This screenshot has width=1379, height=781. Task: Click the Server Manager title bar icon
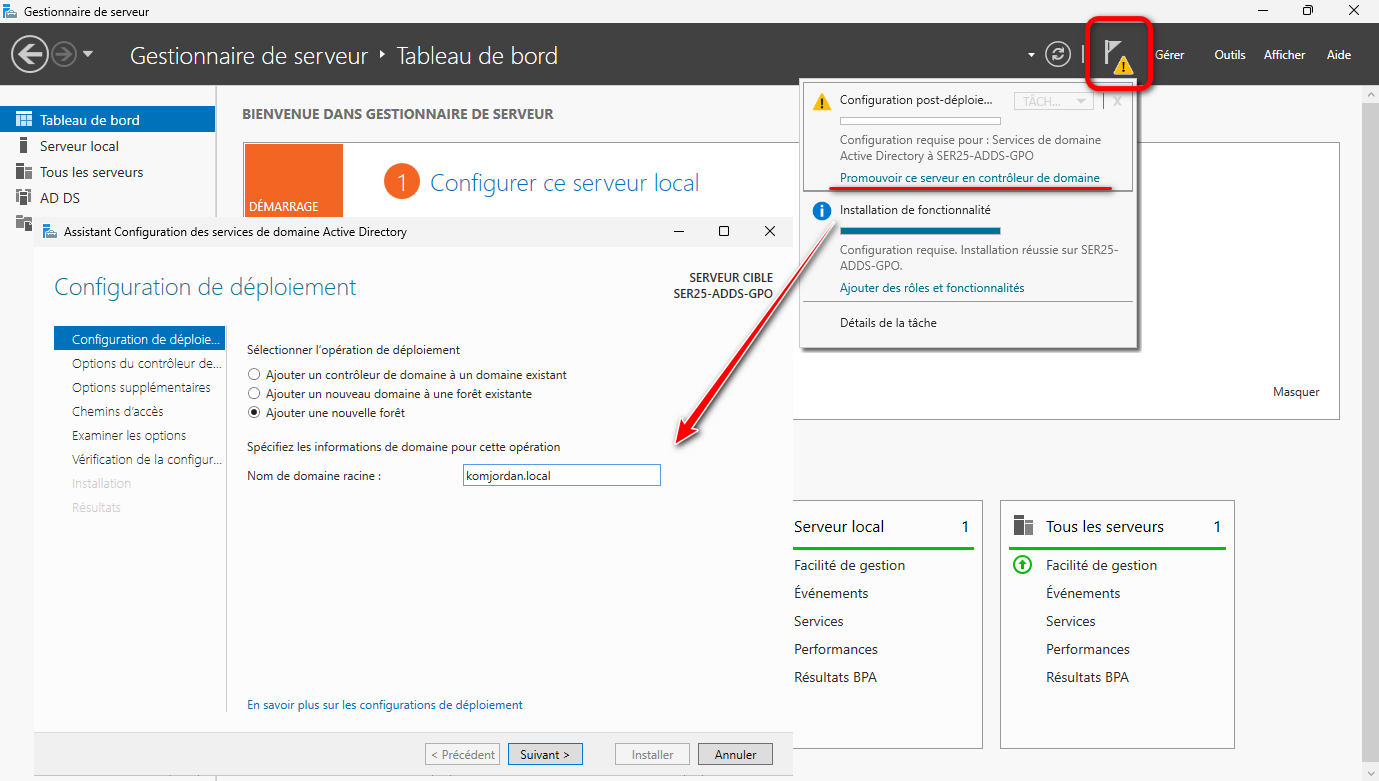click(x=11, y=11)
